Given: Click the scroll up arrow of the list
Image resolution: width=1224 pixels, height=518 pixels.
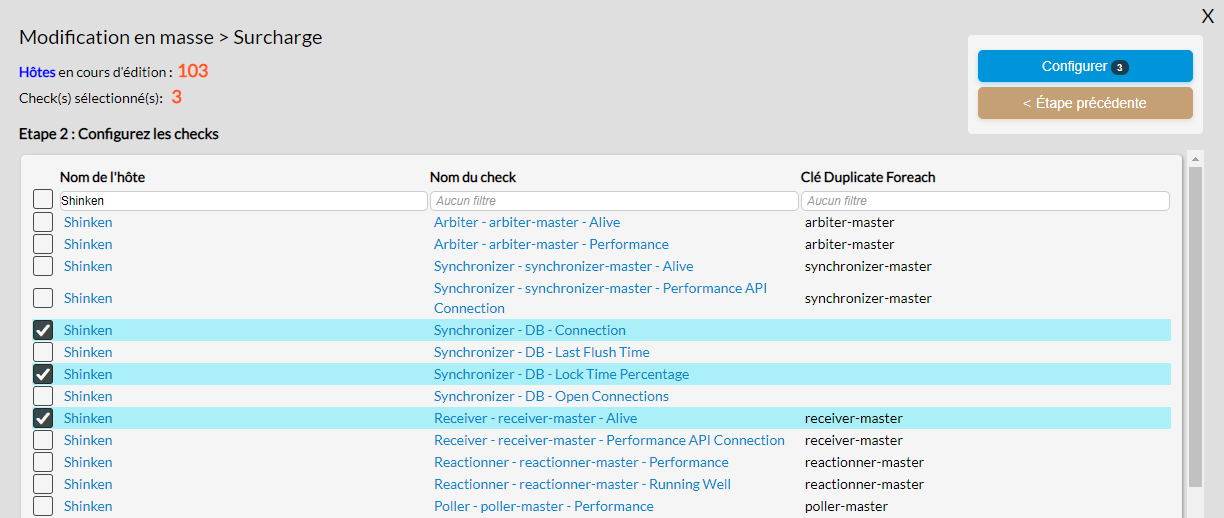Looking at the screenshot, I should pos(1195,158).
